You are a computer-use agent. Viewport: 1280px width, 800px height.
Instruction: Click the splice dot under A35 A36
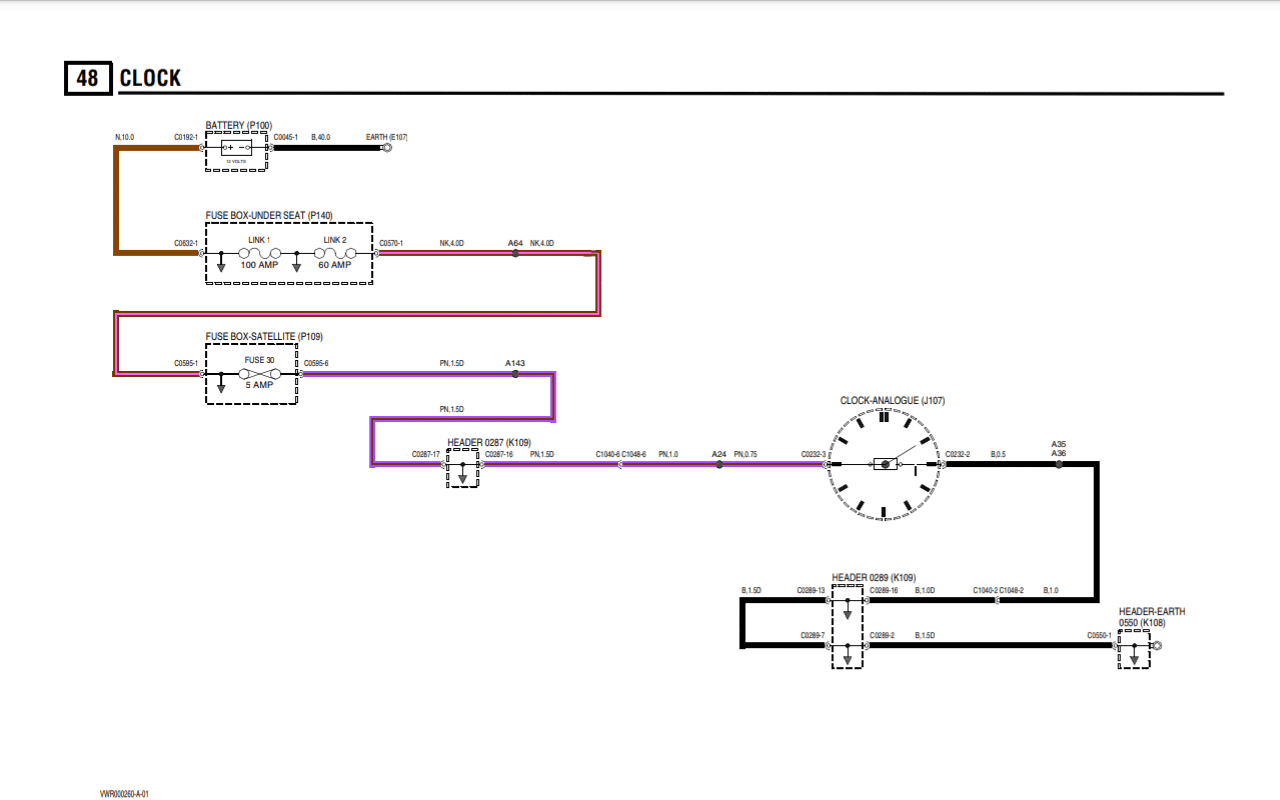coord(1059,465)
